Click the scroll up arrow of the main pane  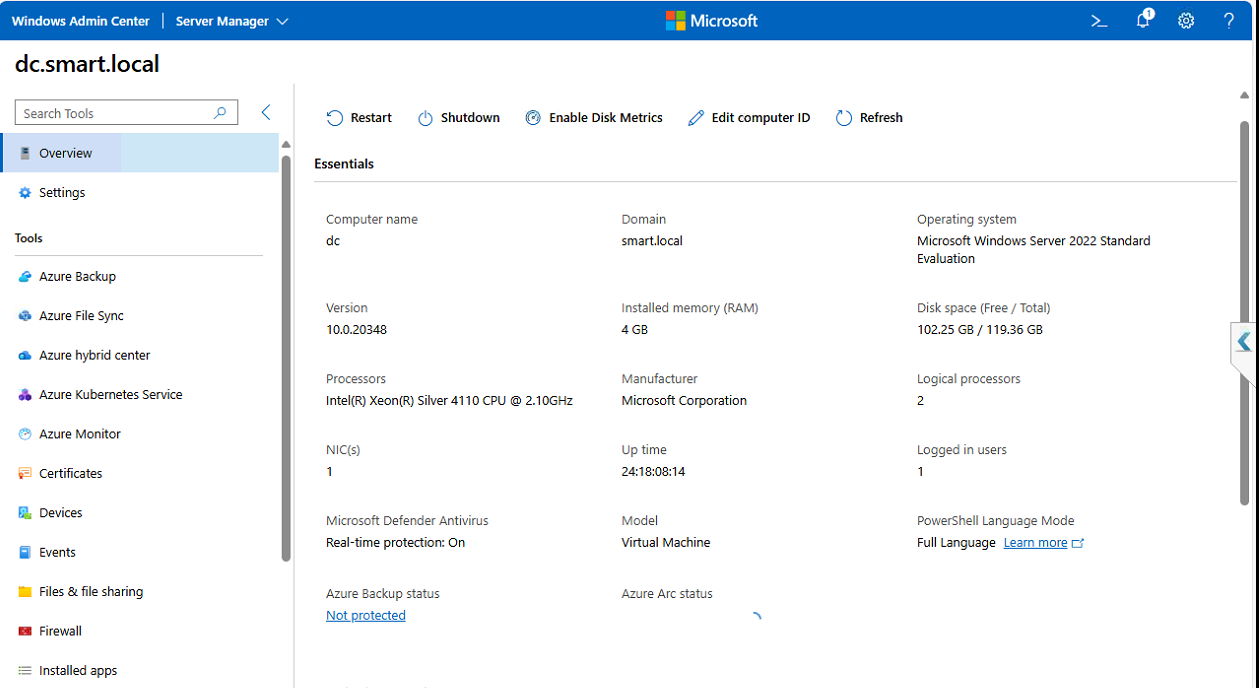1245,95
